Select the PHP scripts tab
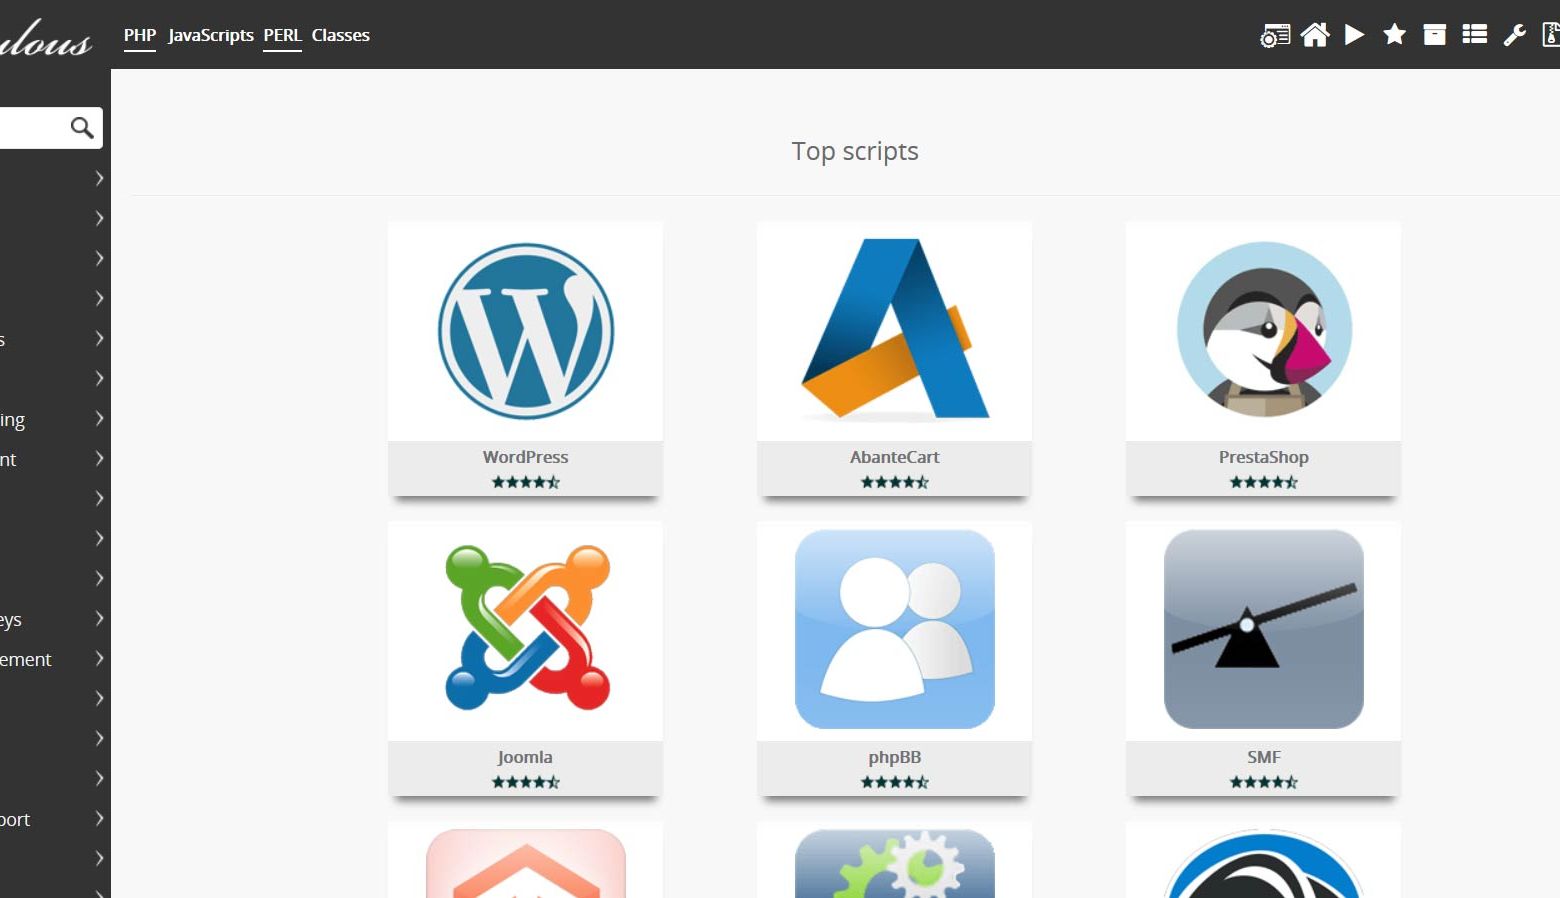Viewport: 1560px width, 898px height. tap(140, 35)
